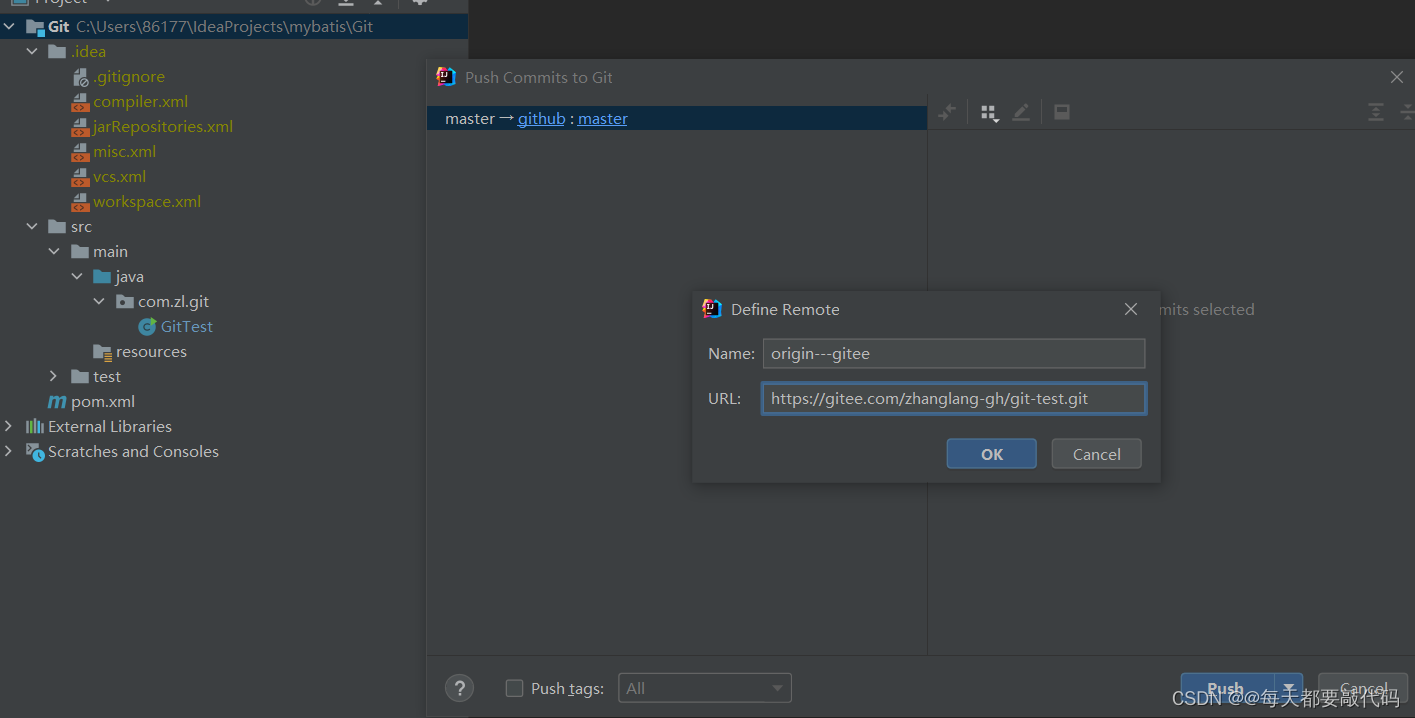Click the workspace.xml file icon
This screenshot has width=1415, height=718.
[81, 202]
